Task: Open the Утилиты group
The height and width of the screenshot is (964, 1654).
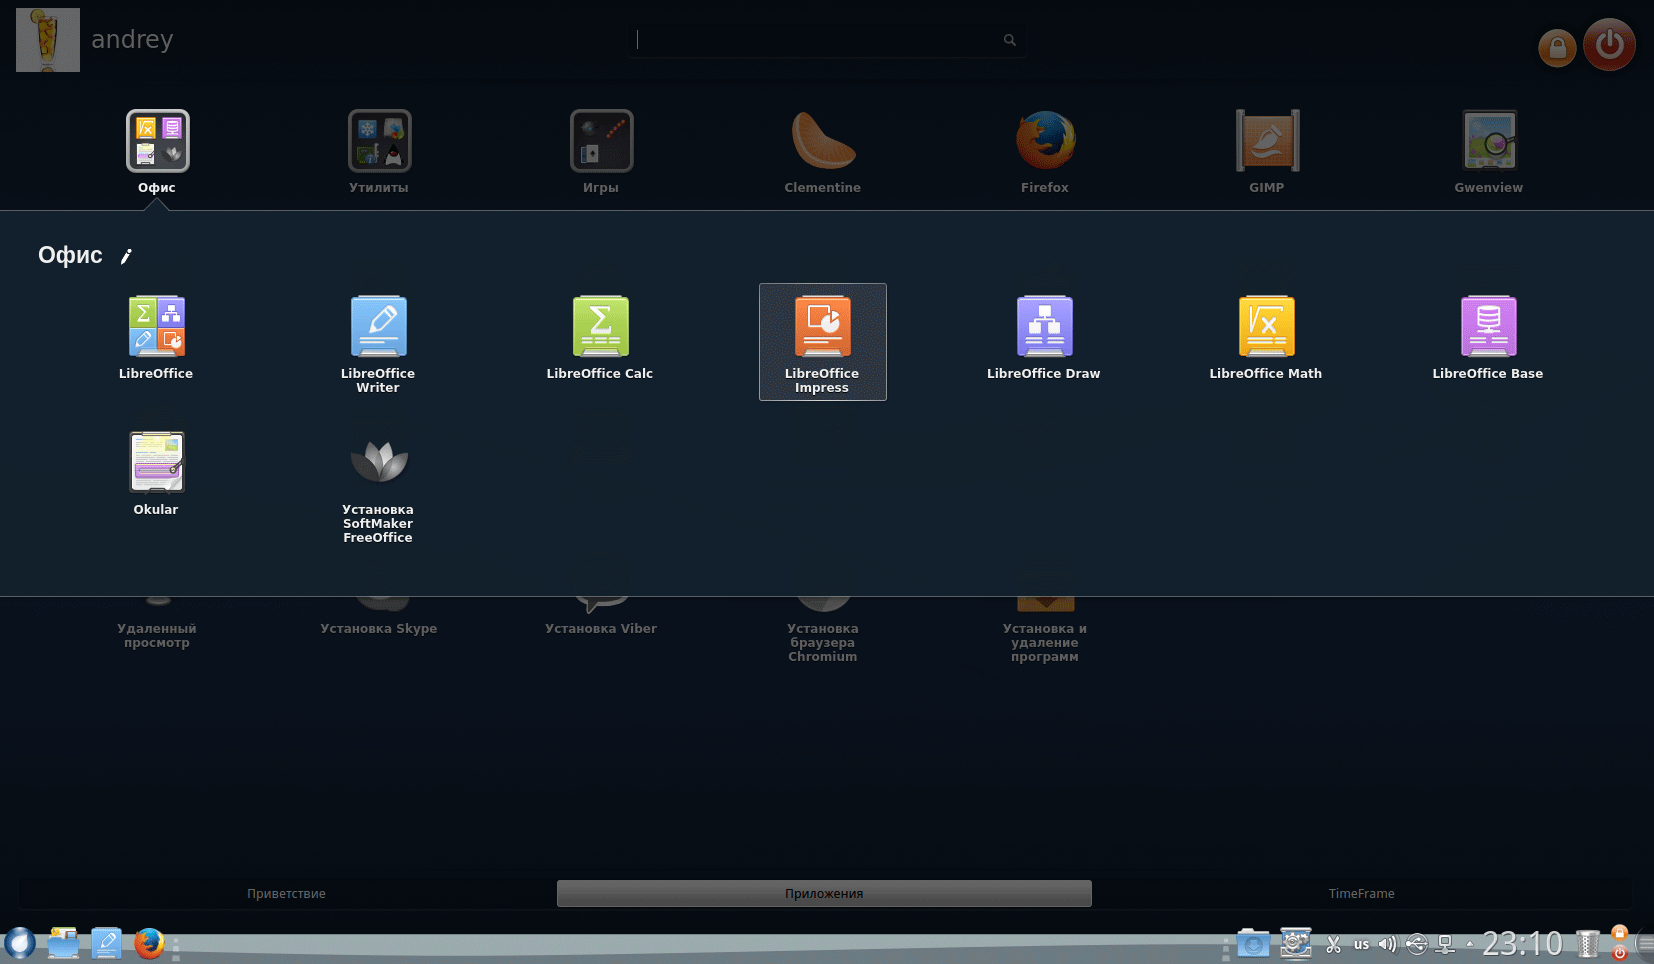Action: point(379,141)
